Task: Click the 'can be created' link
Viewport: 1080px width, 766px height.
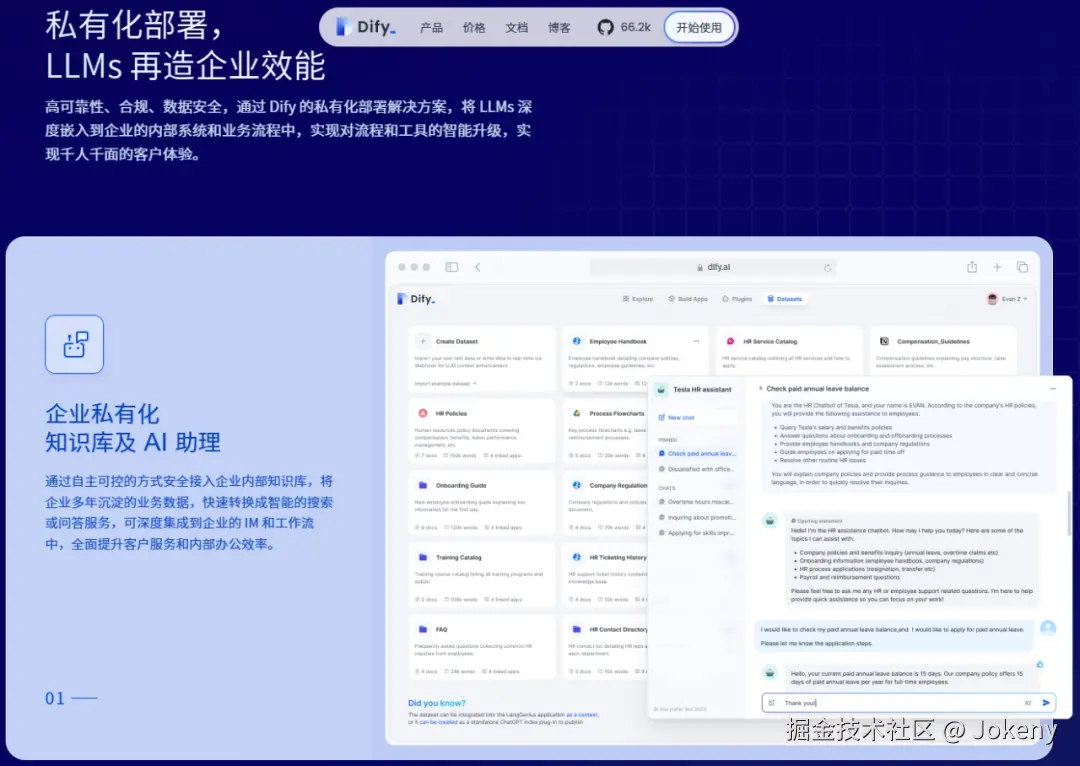Action: pyautogui.click(x=438, y=723)
